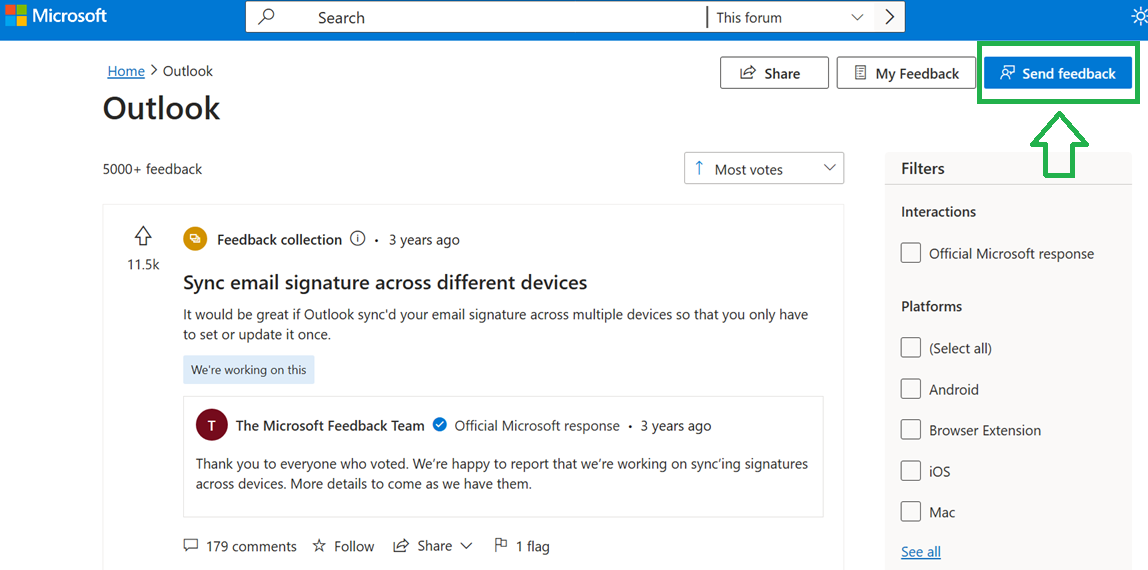Show all platforms via See all
Image resolution: width=1148 pixels, height=570 pixels.
click(921, 551)
